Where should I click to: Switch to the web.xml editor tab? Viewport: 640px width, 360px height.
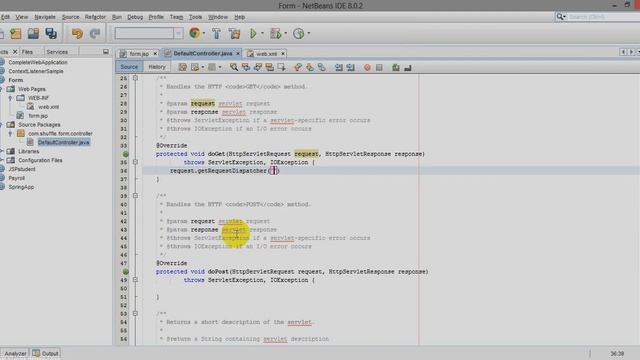(266, 53)
